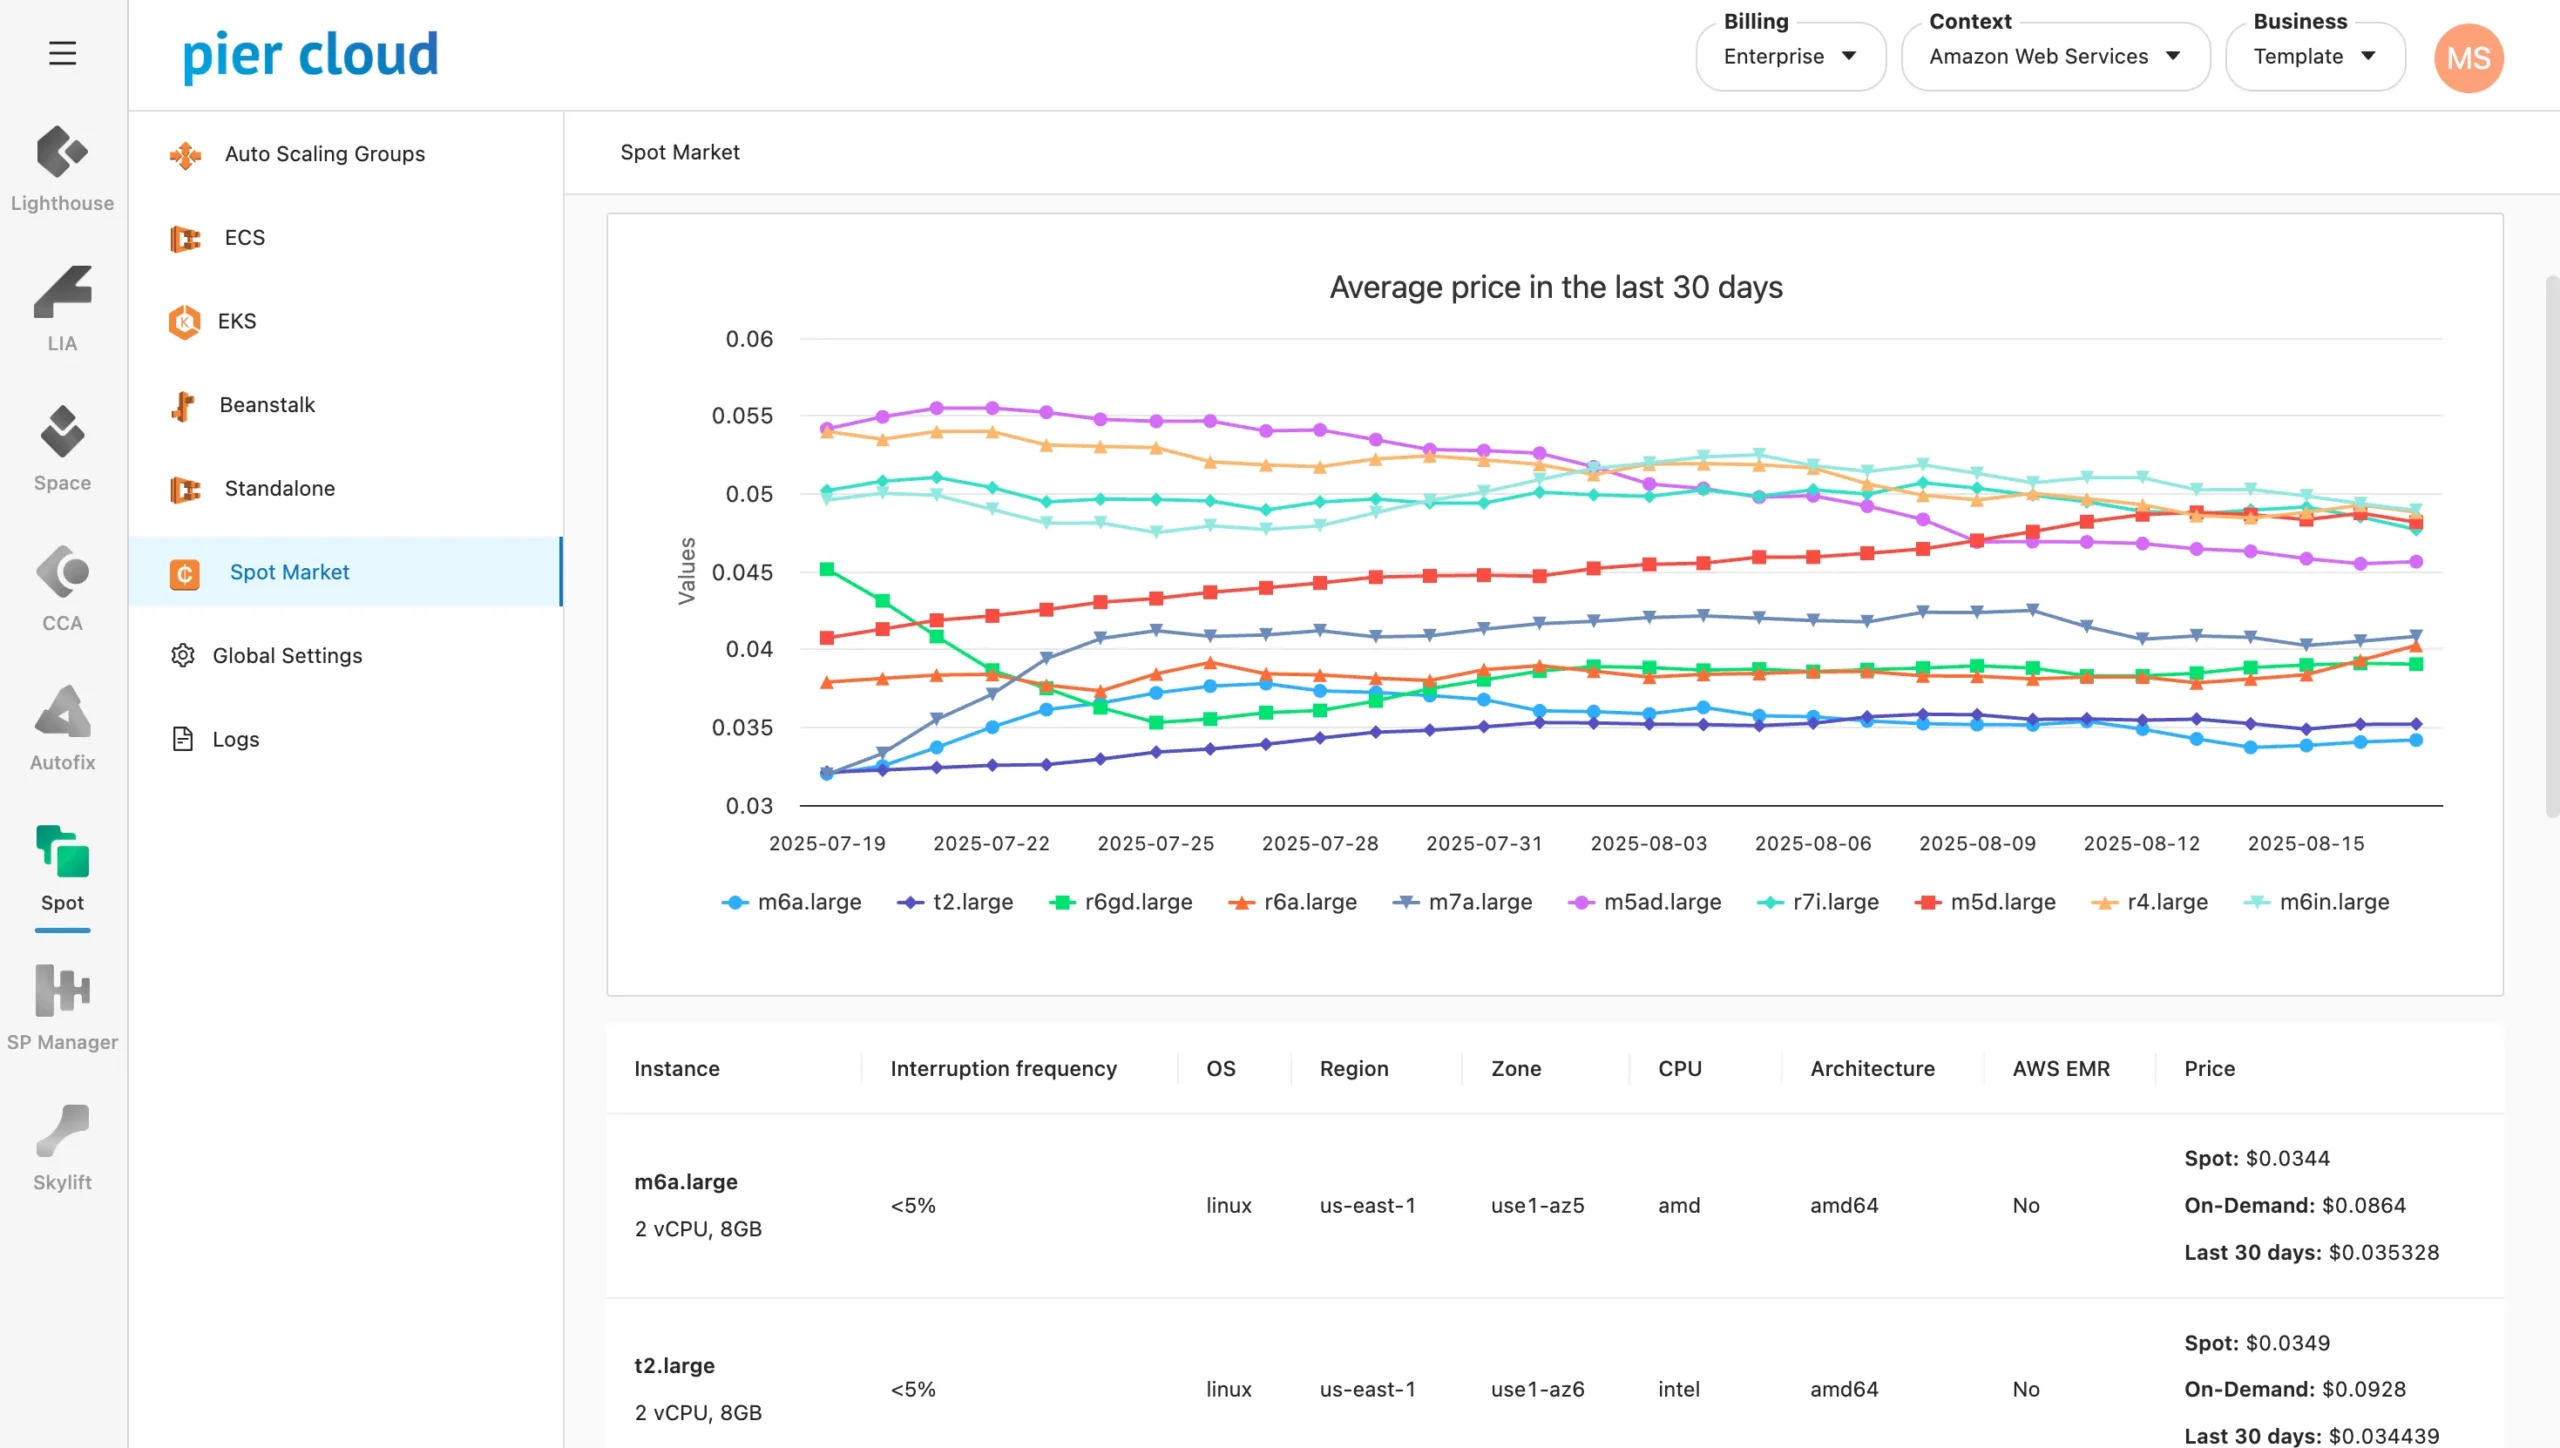Open the Autofix module icon
Viewport: 2560px width, 1448px height.
point(62,712)
